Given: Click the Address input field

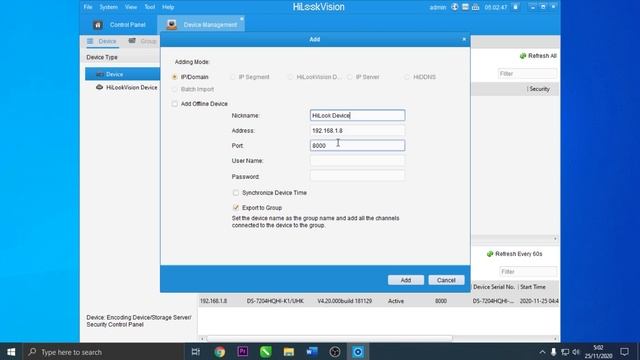Looking at the screenshot, I should (357, 131).
